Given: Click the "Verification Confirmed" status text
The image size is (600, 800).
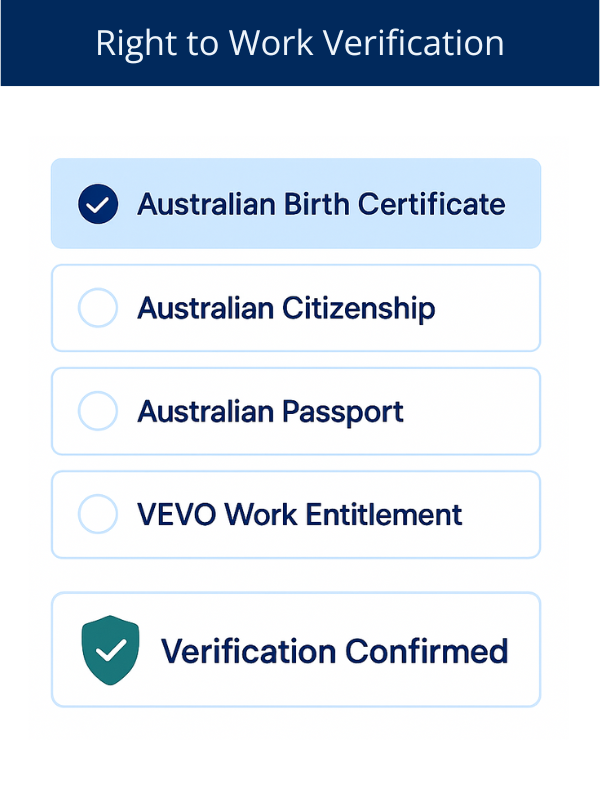Looking at the screenshot, I should (334, 651).
